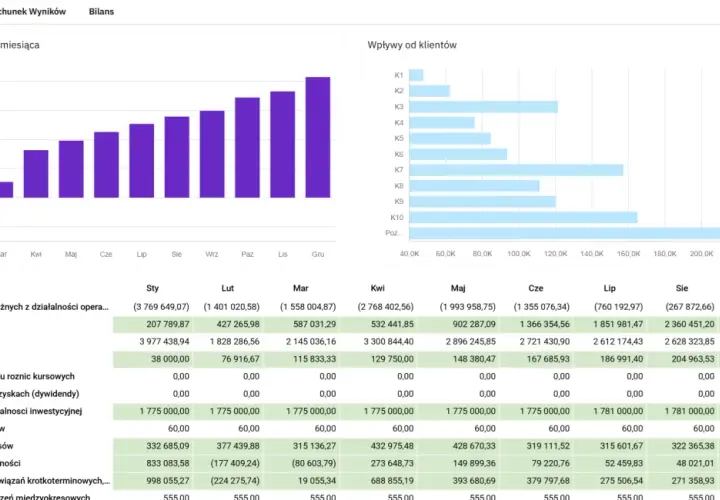Screen dimensions: 720x500
Task: Click the K1 bar in client inflows chart
Action: (x=416, y=75)
